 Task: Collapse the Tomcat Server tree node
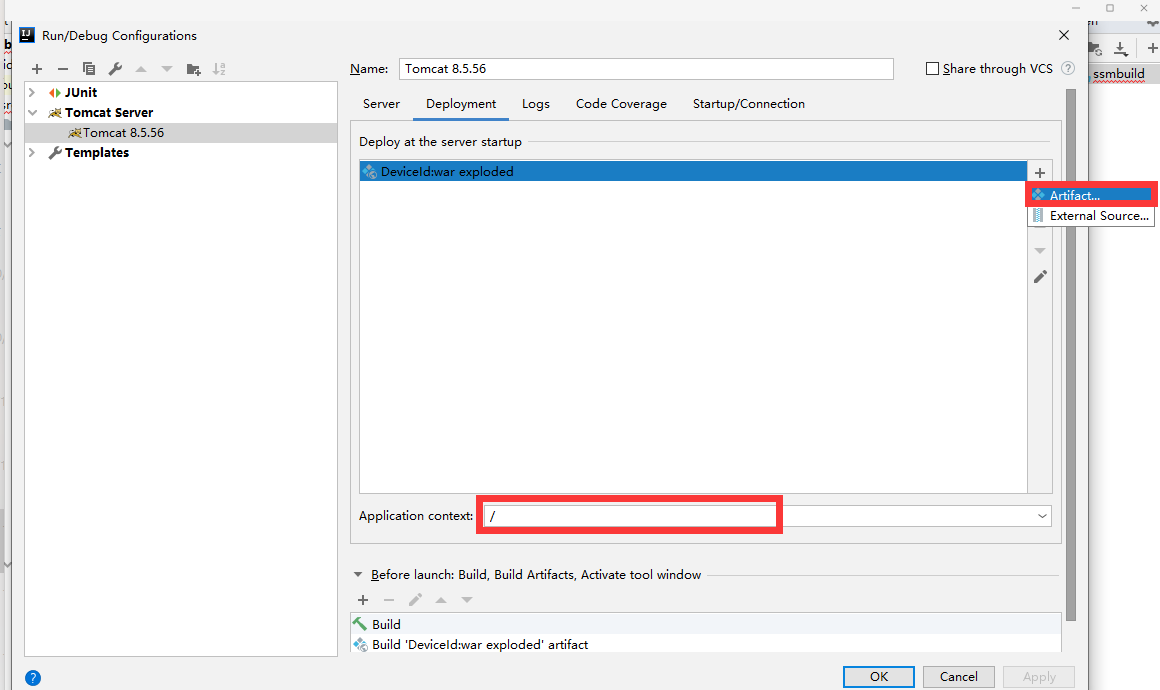[x=32, y=112]
